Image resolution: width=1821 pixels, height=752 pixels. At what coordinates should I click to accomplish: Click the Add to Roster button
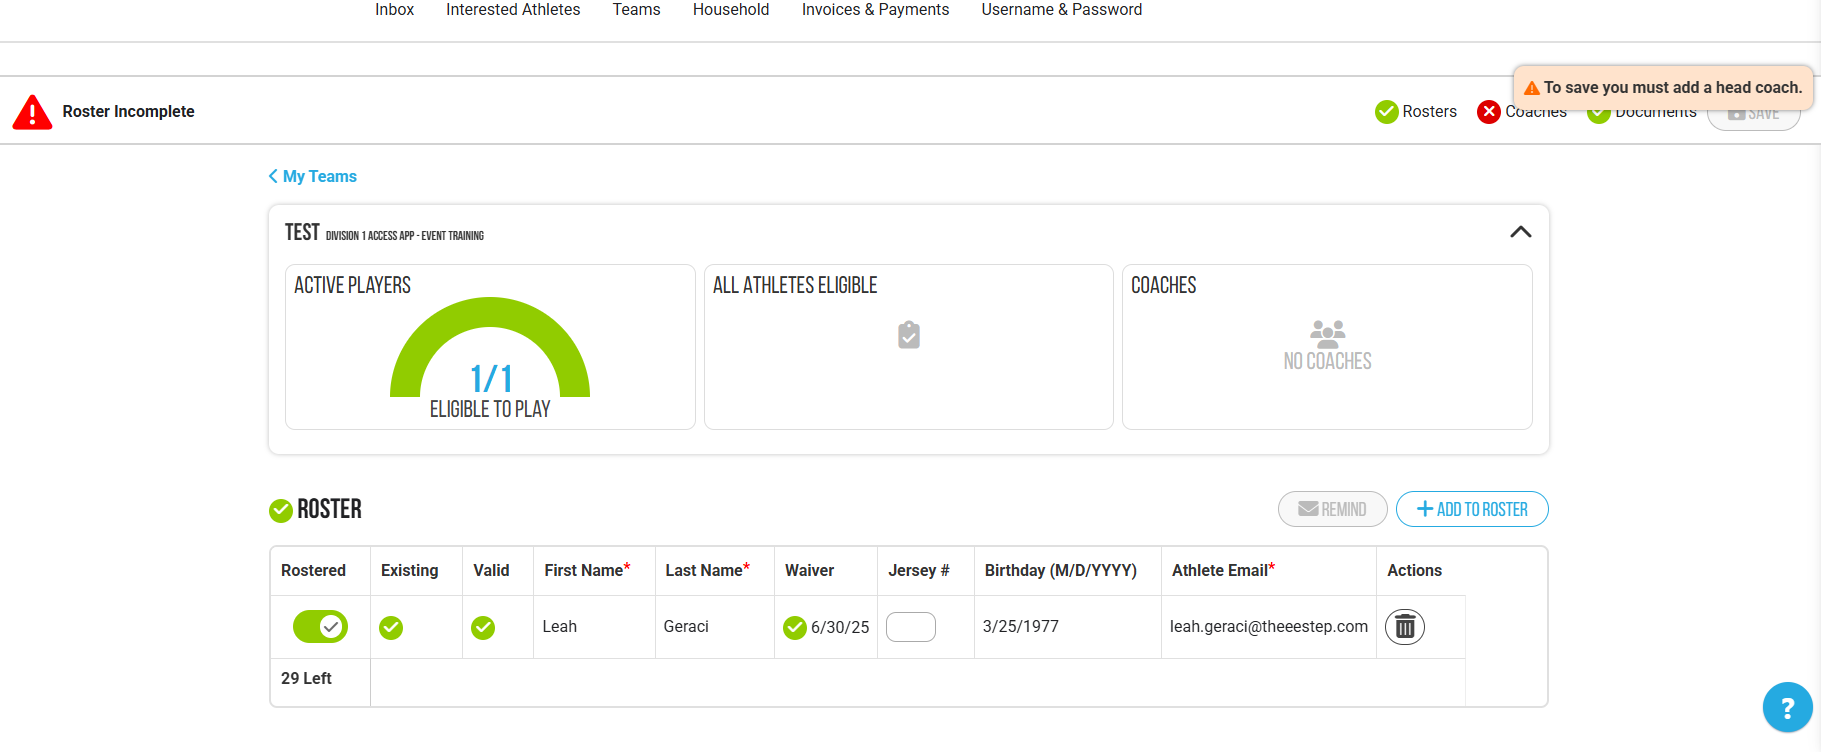pyautogui.click(x=1472, y=509)
